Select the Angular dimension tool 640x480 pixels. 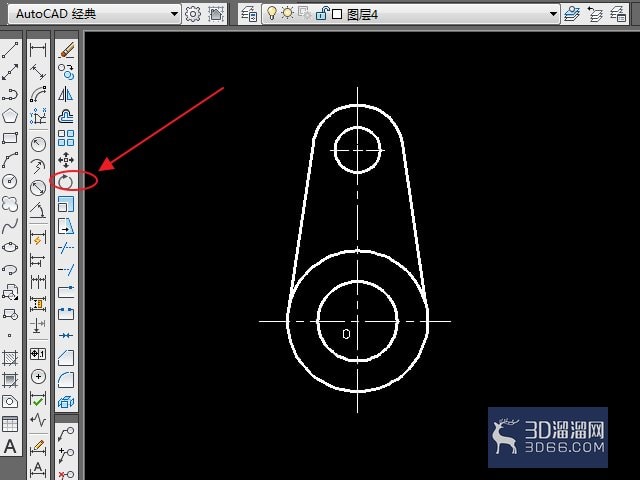pyautogui.click(x=38, y=210)
